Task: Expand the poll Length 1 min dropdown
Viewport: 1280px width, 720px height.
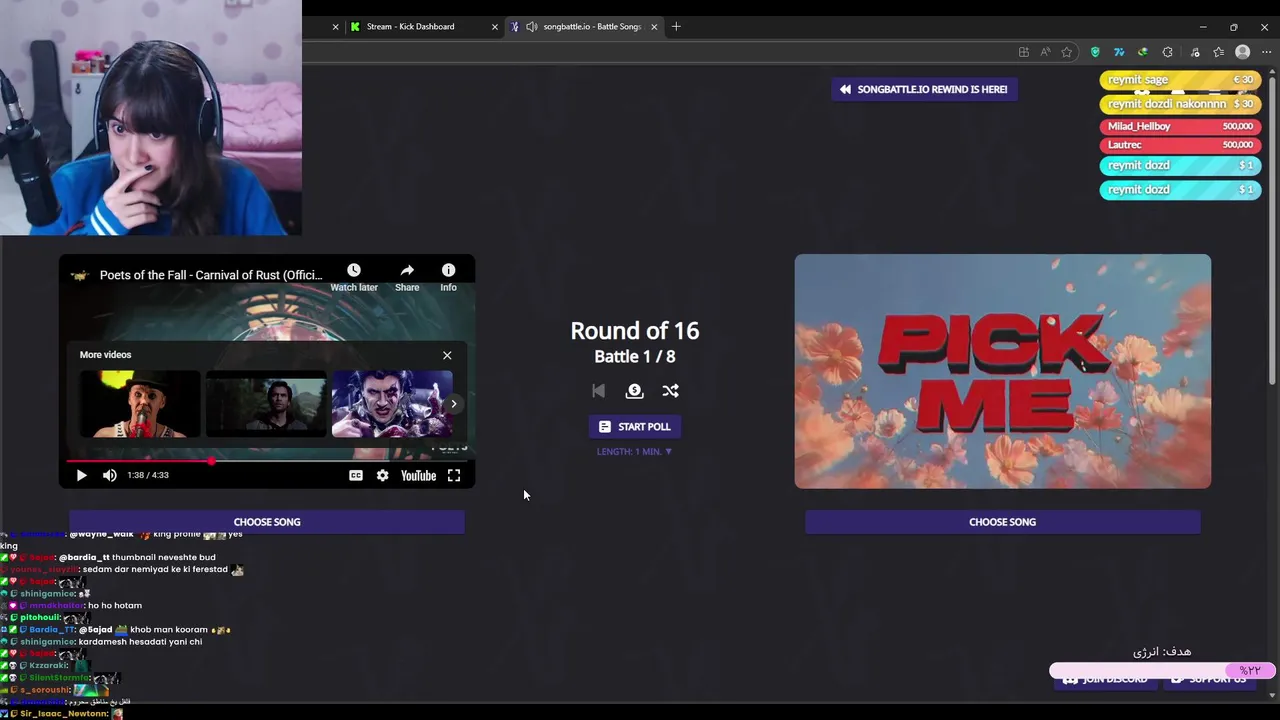Action: [x=634, y=452]
